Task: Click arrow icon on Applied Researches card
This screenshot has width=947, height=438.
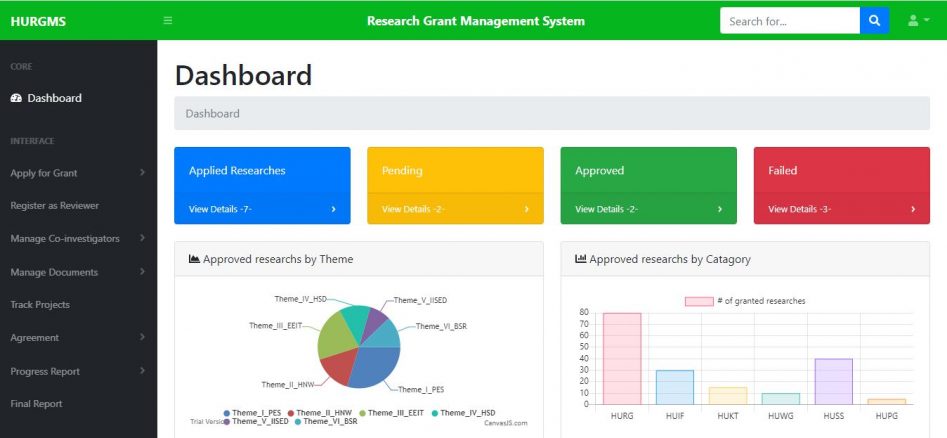Action: point(333,209)
